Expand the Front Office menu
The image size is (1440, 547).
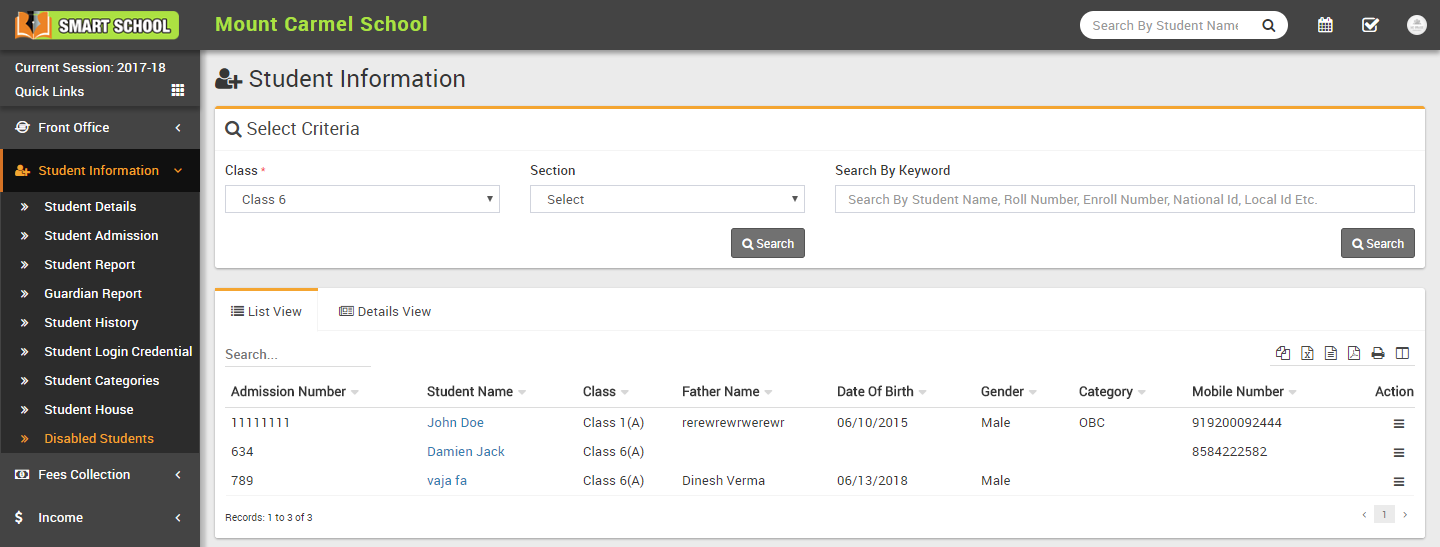(x=100, y=128)
